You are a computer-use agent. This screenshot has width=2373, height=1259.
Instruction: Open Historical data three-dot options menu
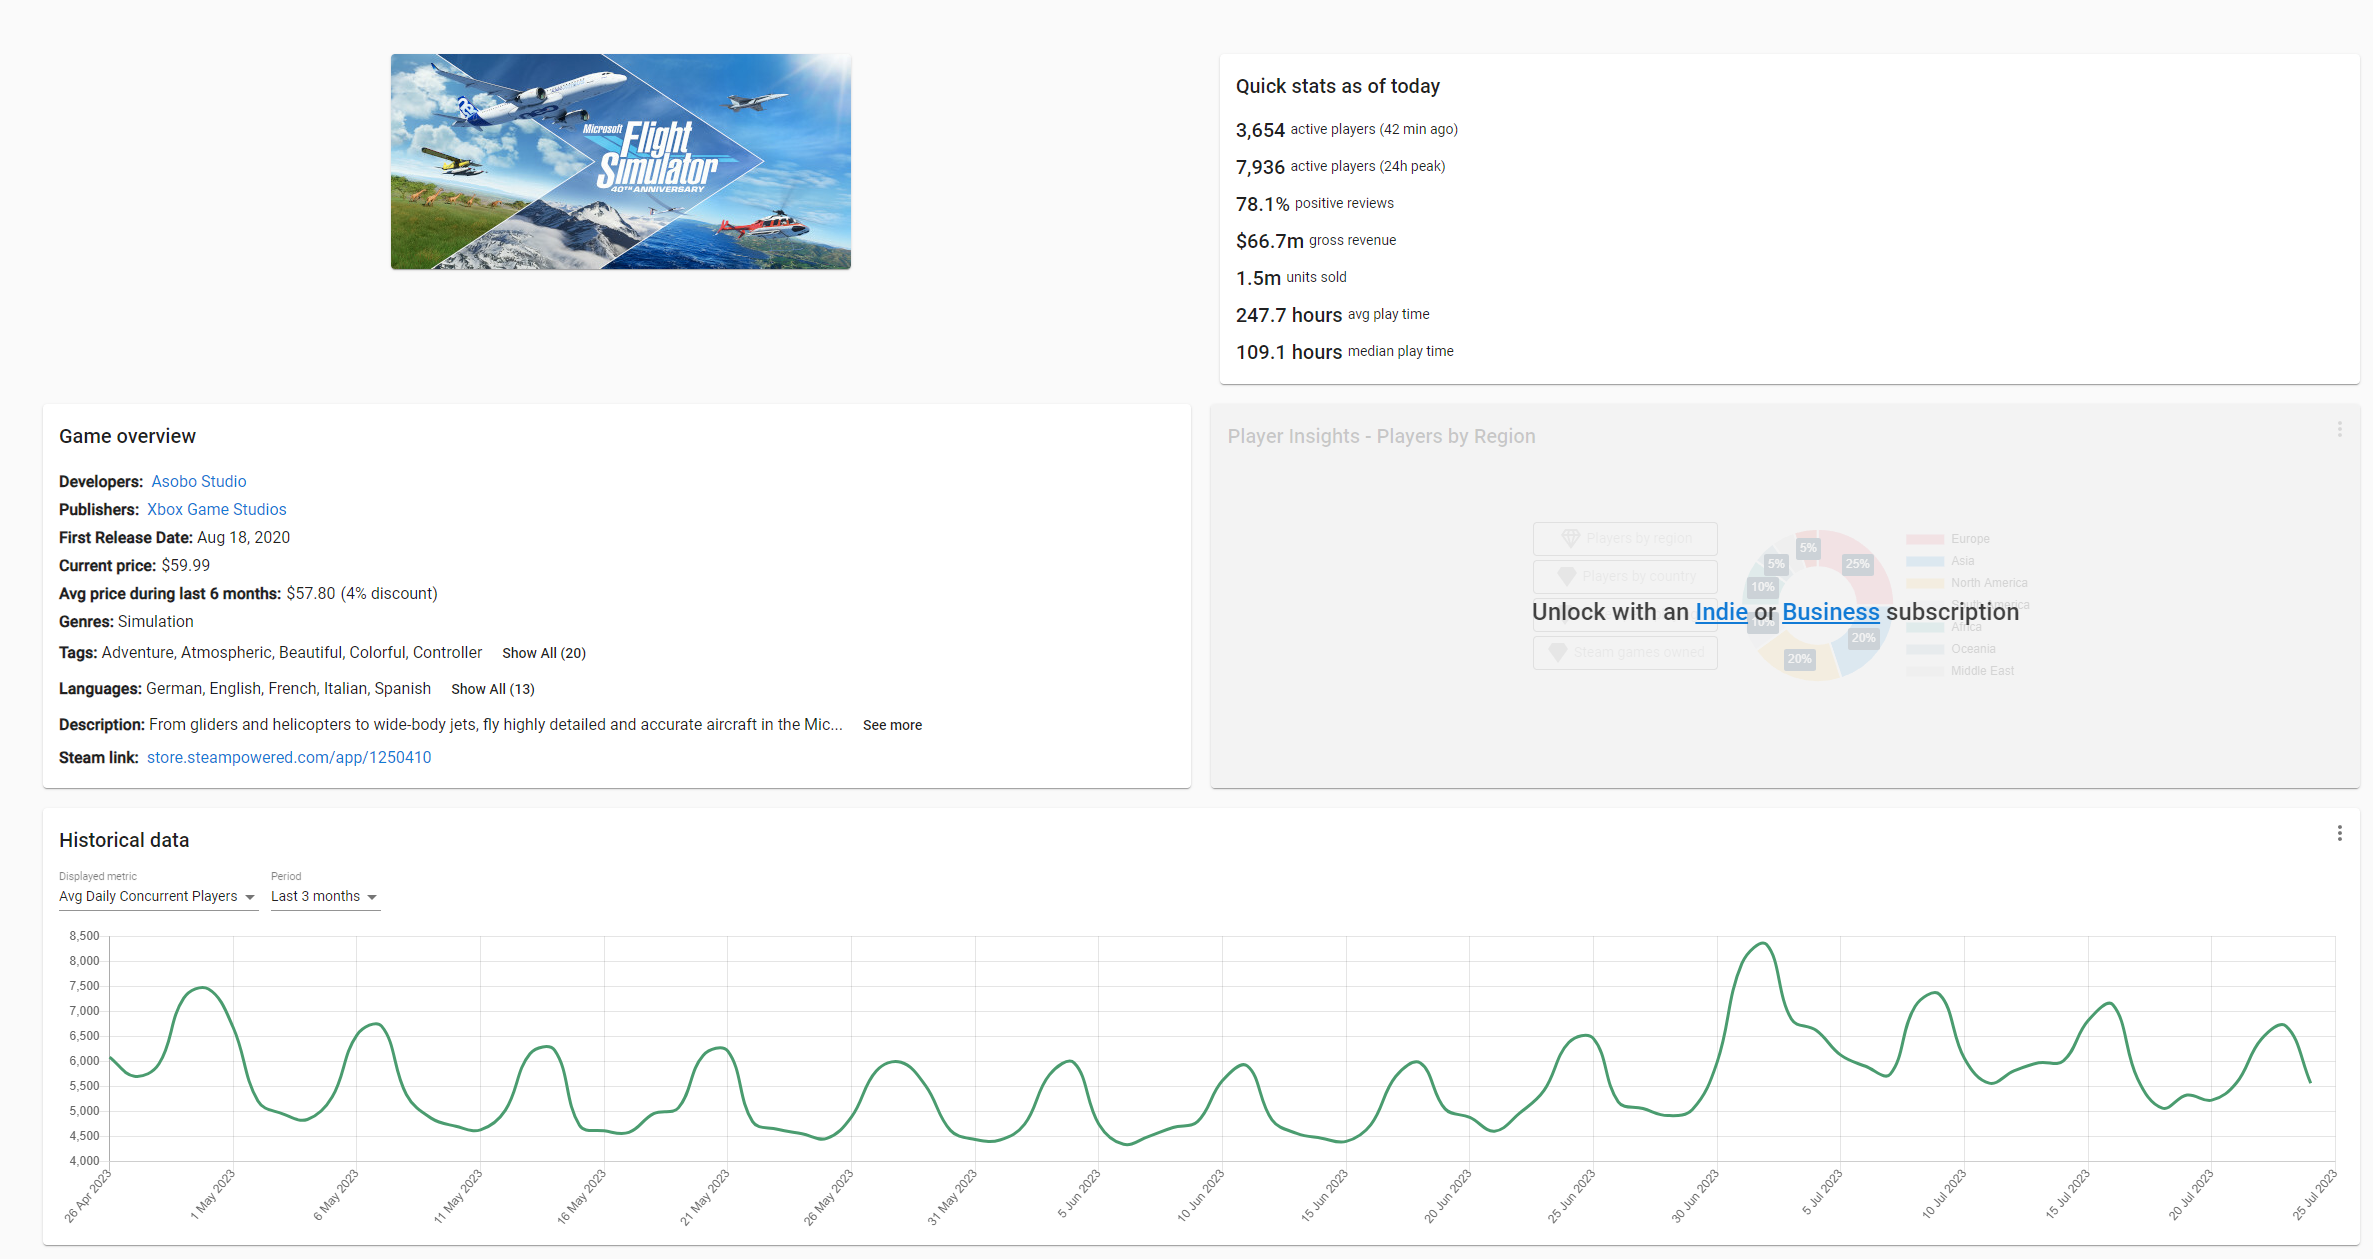tap(2339, 833)
